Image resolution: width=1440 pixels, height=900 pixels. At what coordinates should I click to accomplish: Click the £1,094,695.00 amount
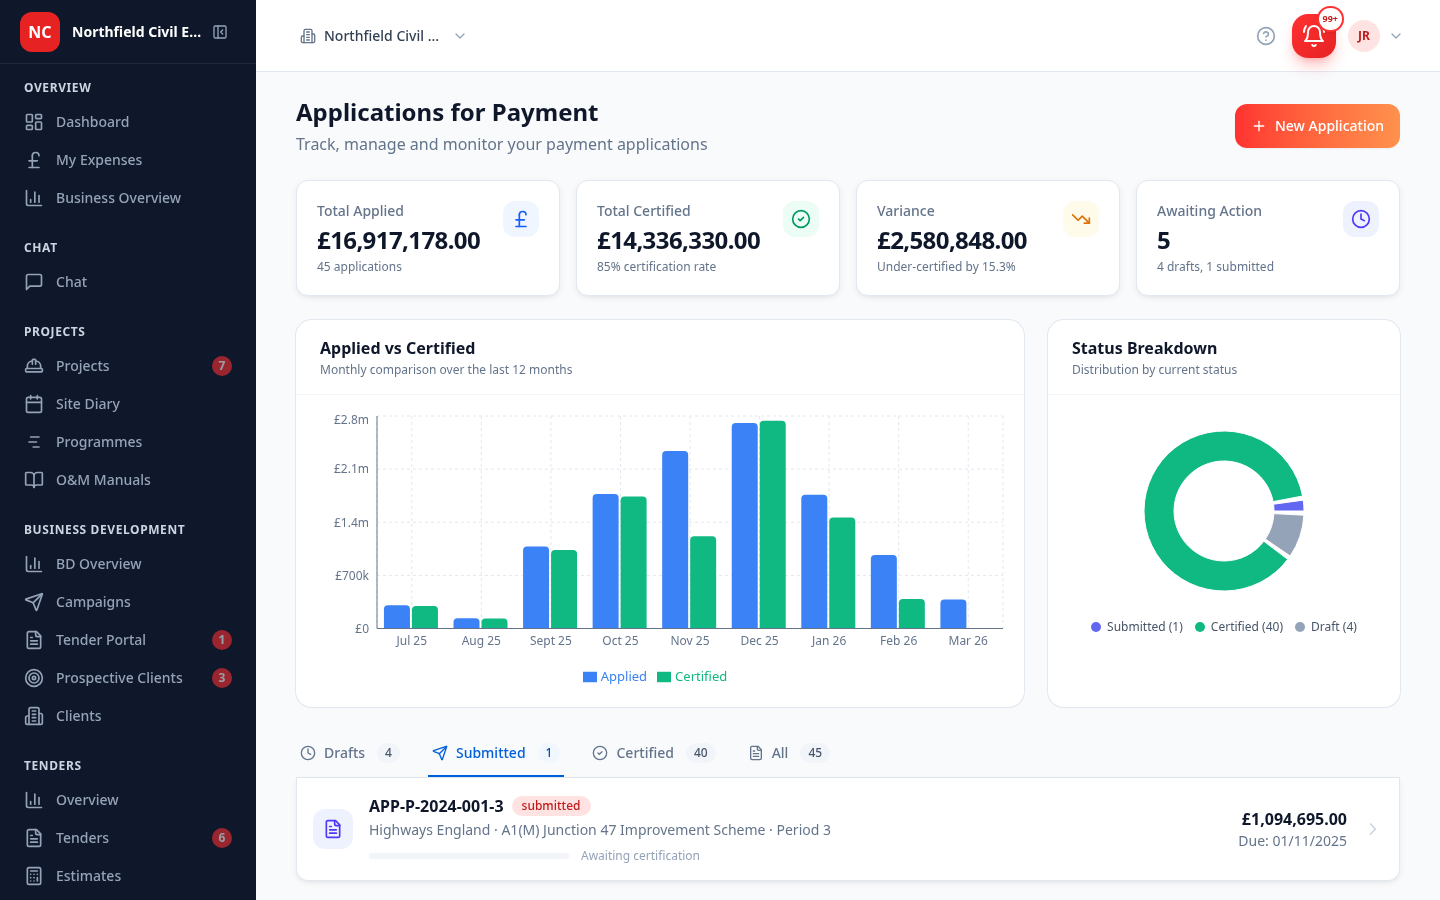pos(1294,819)
